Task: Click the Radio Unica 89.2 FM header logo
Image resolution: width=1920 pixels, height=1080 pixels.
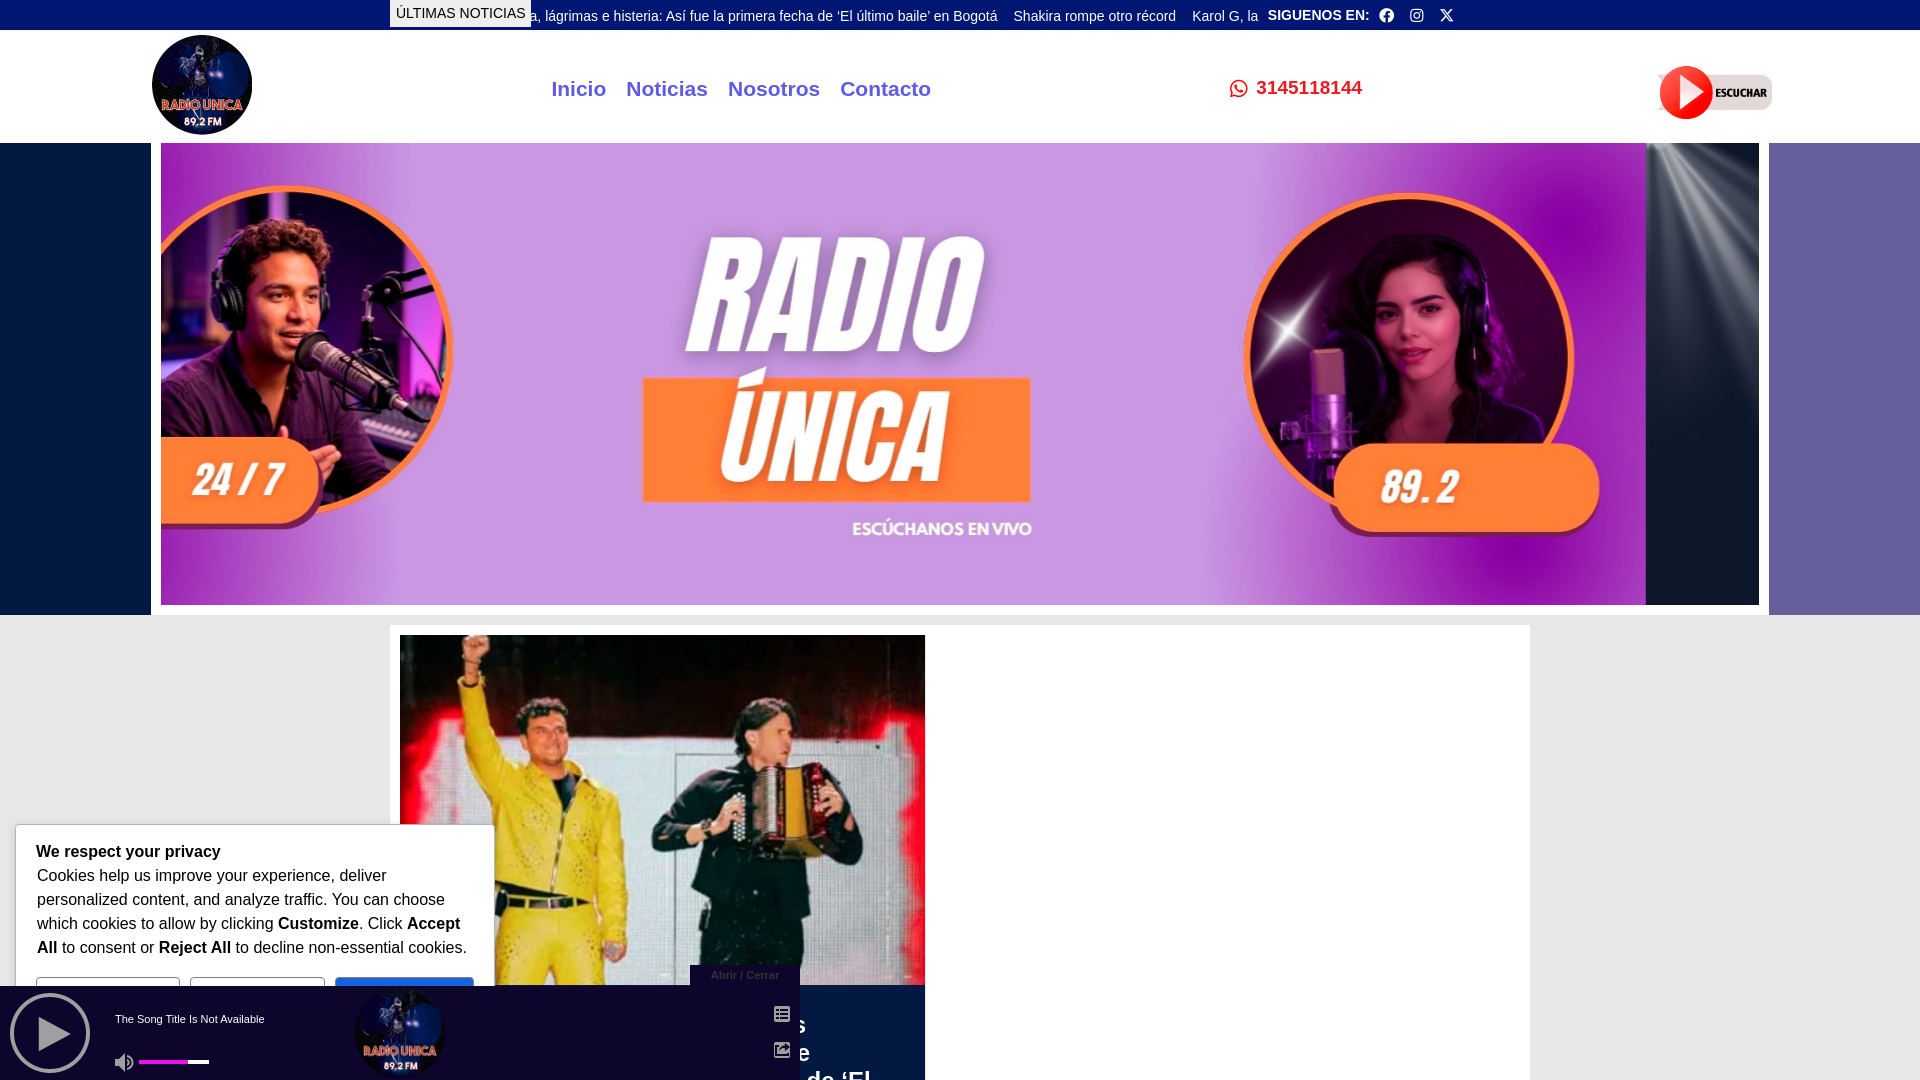Action: tap(202, 85)
